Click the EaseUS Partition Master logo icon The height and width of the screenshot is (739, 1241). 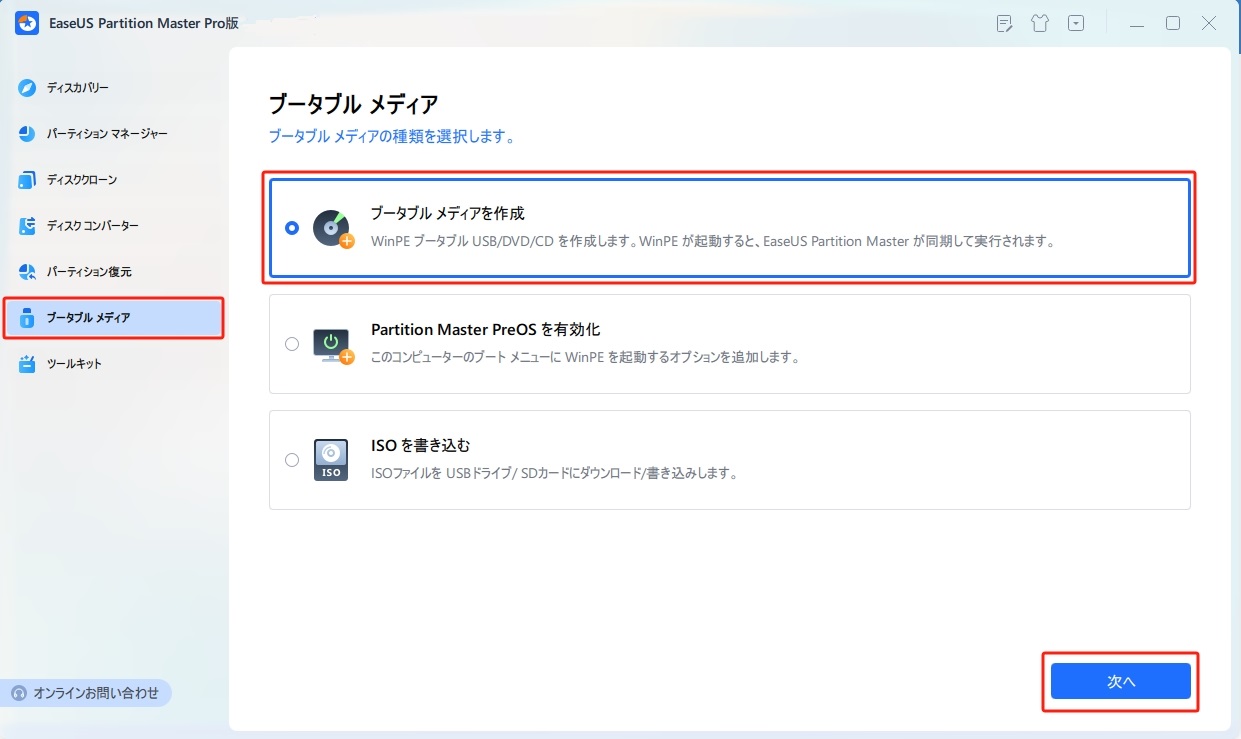[27, 24]
